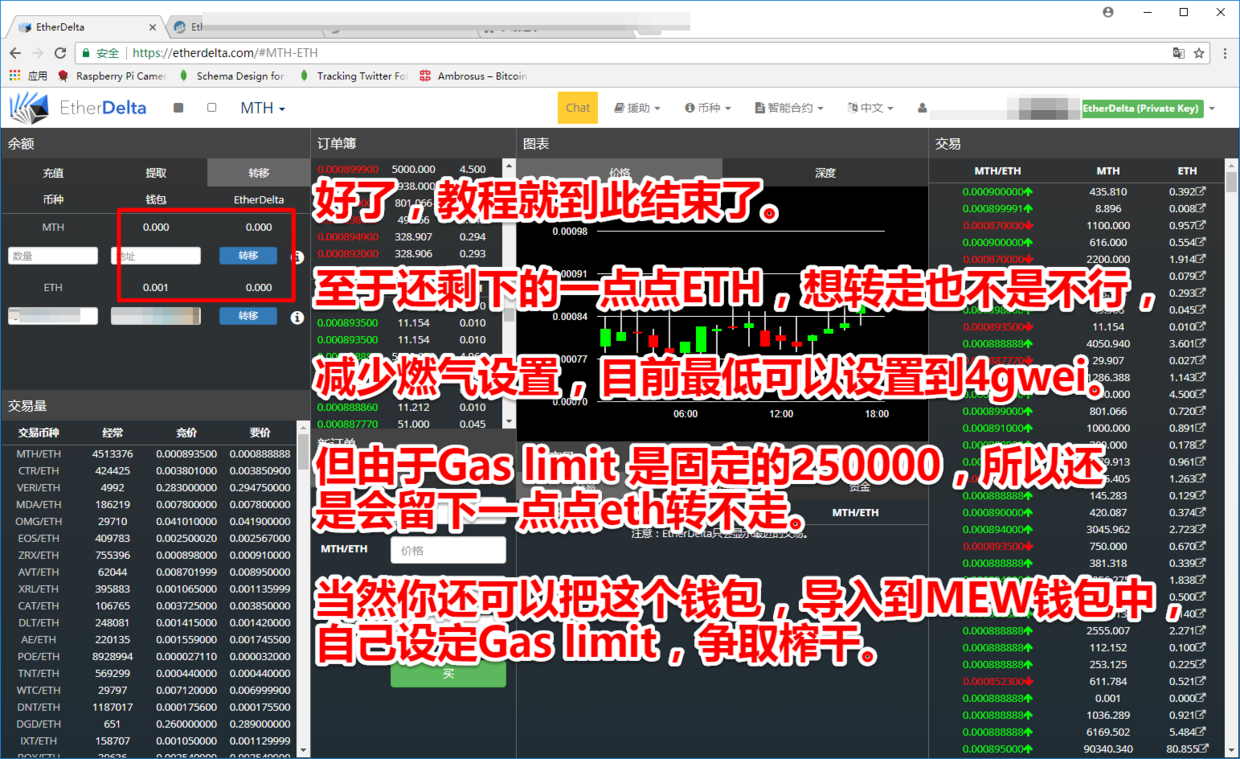Open external link for the 0.554 ETH trade
The height and width of the screenshot is (759, 1240).
(x=1201, y=242)
